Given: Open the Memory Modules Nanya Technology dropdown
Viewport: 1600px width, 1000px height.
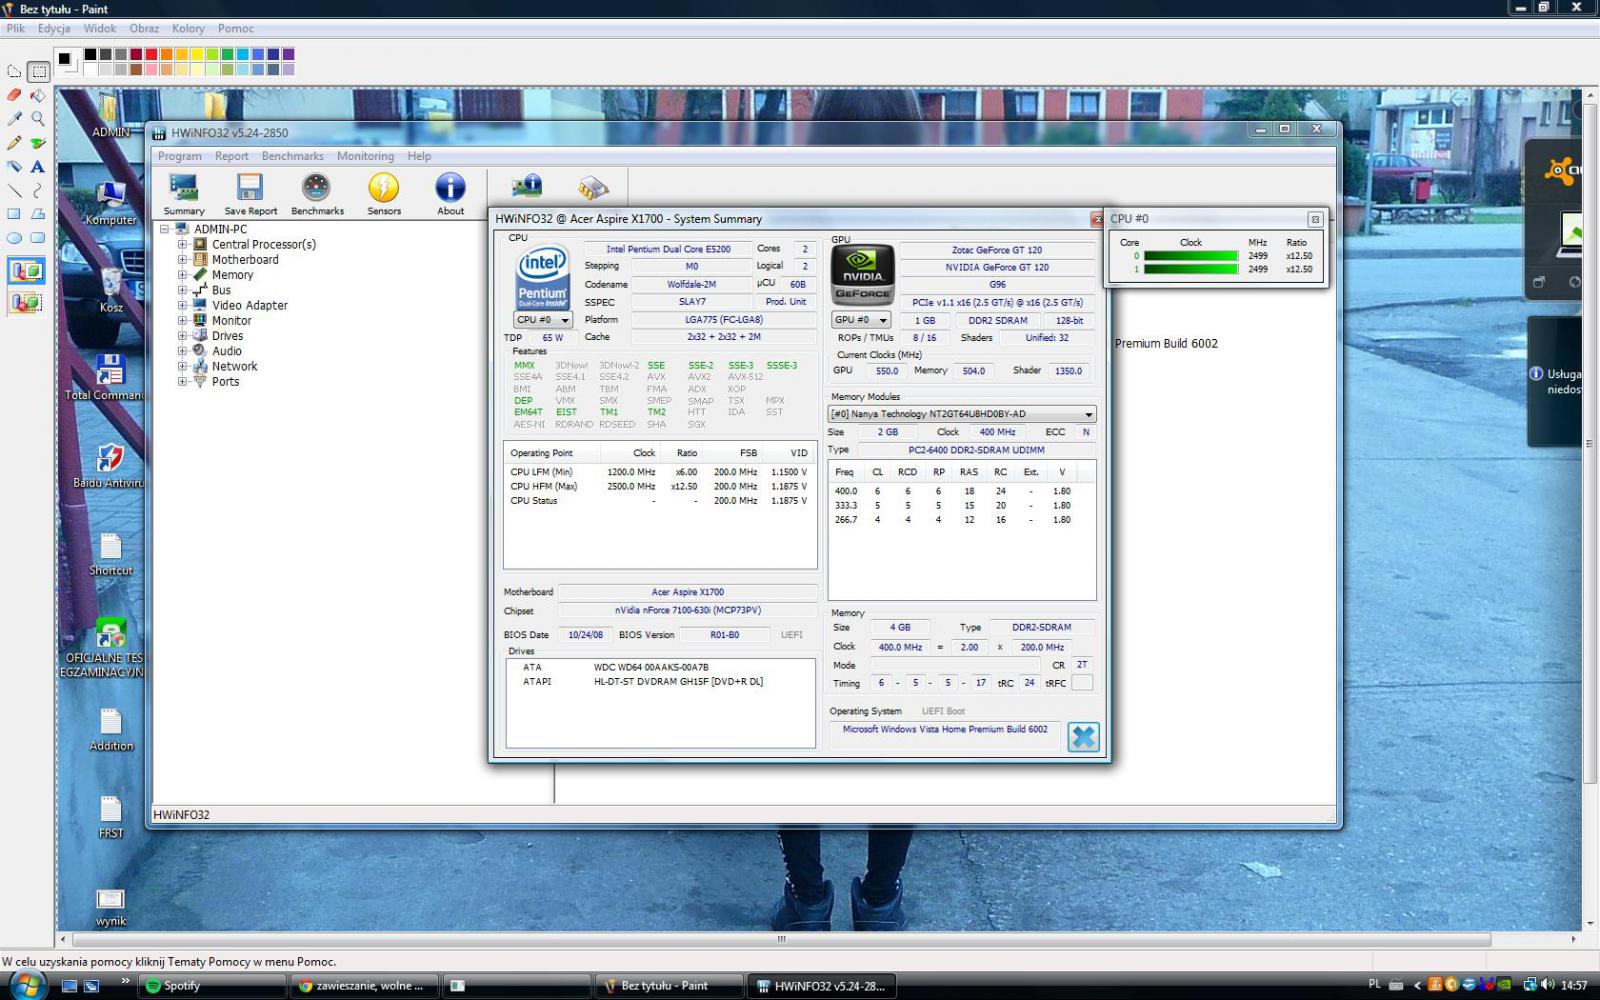Looking at the screenshot, I should click(x=962, y=414).
